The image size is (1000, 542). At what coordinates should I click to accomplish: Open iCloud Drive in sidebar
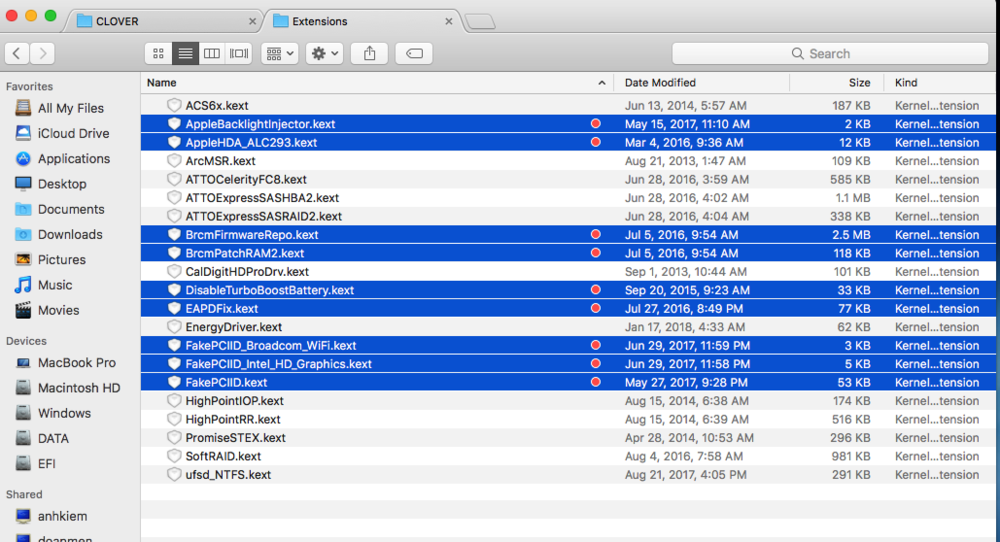pyautogui.click(x=73, y=133)
